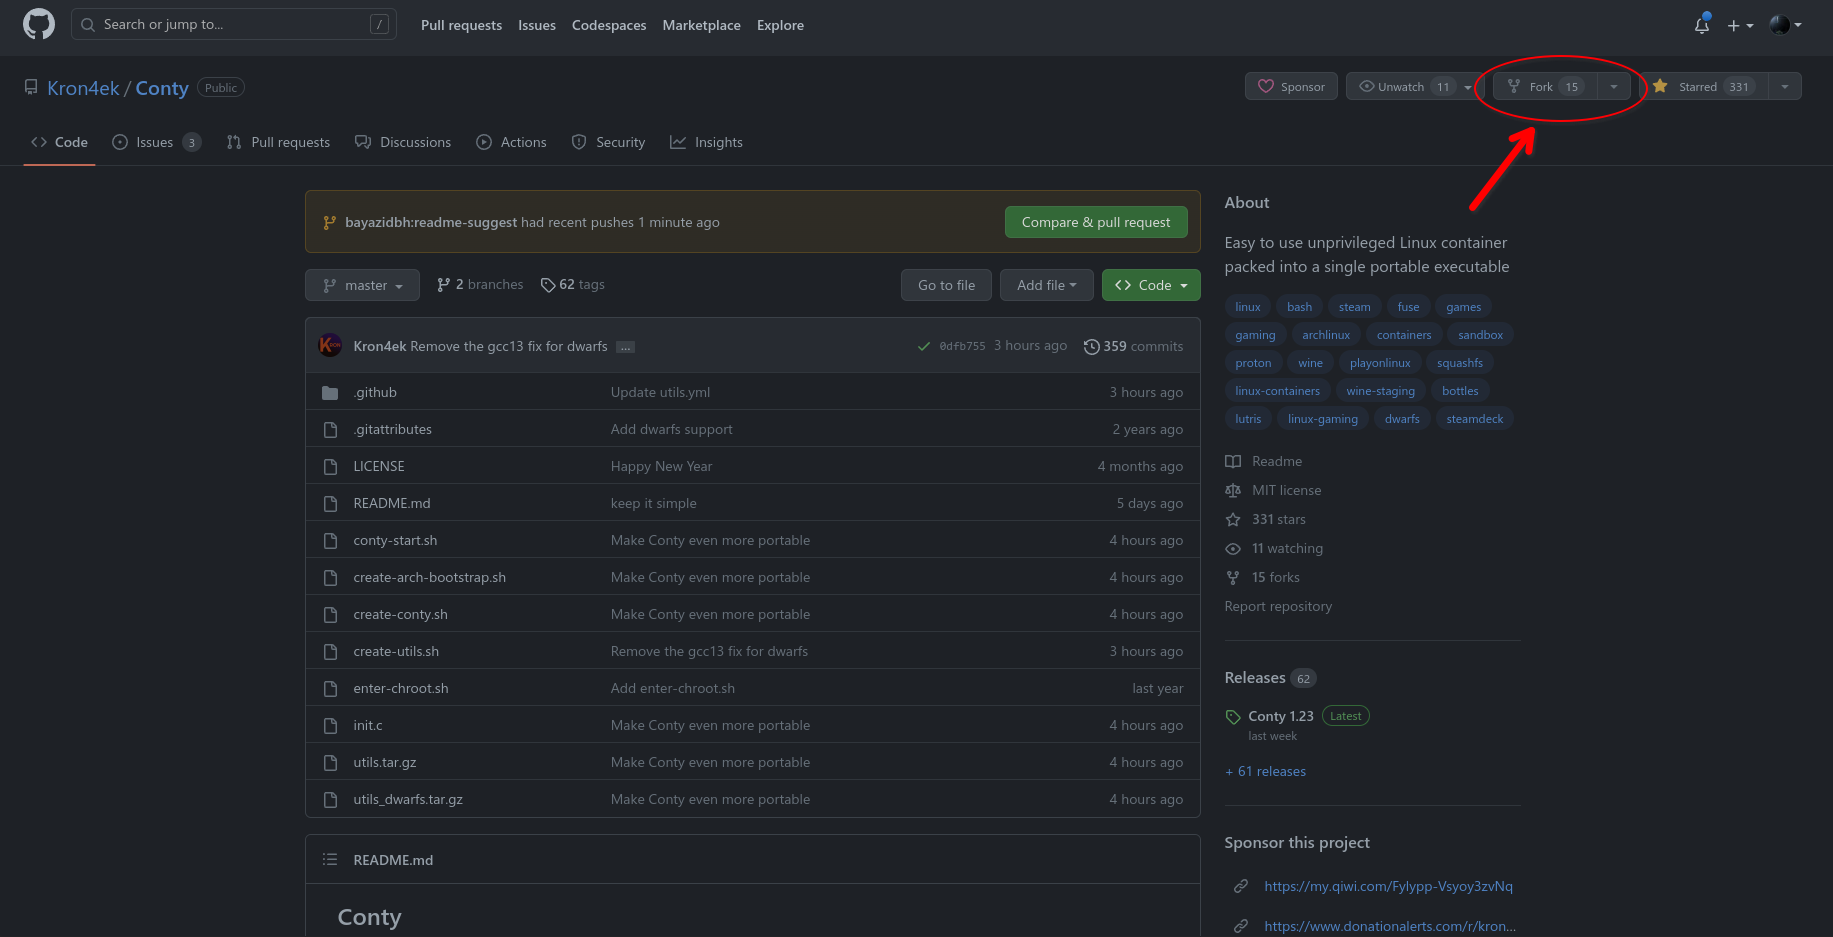Expand the star lists dropdown arrow

click(x=1785, y=86)
